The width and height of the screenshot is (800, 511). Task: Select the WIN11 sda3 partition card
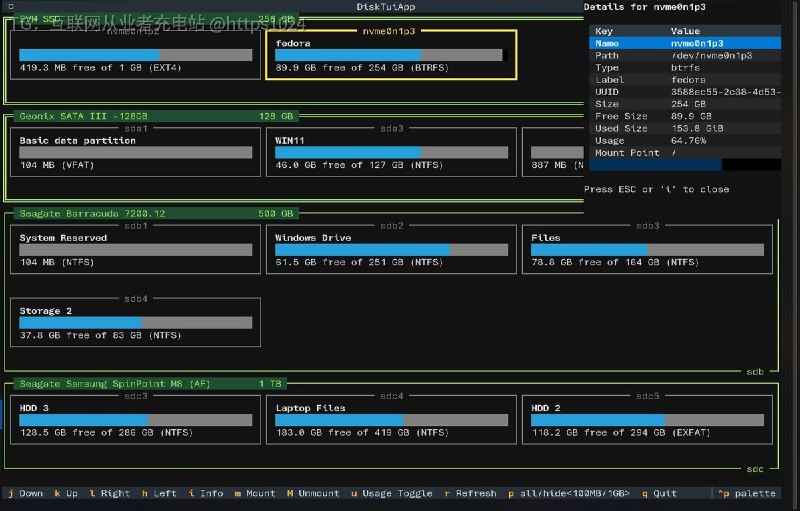[x=391, y=152]
